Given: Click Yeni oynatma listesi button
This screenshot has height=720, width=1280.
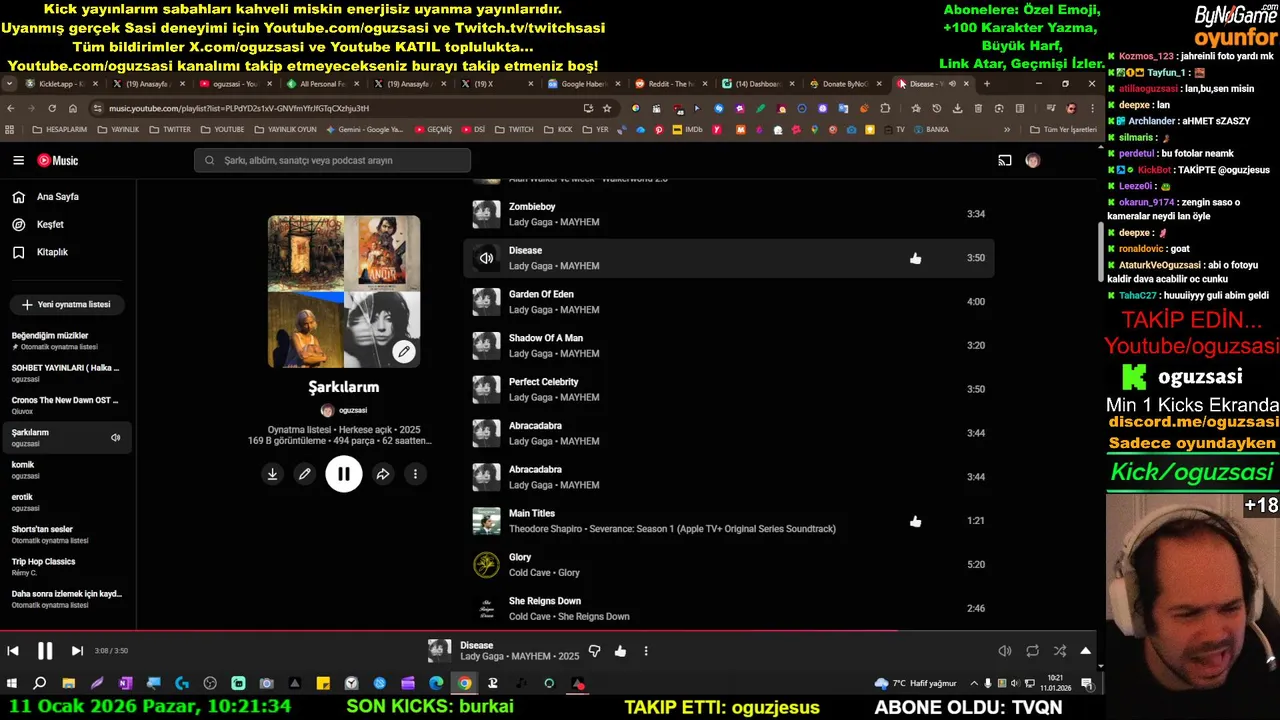Looking at the screenshot, I should pyautogui.click(x=67, y=304).
